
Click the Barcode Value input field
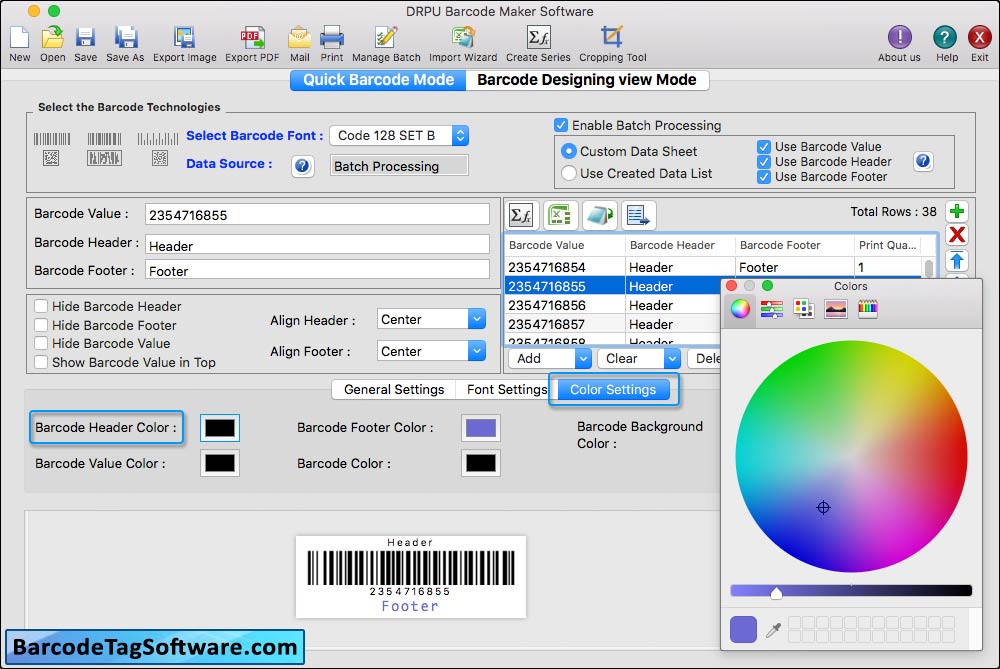[317, 214]
